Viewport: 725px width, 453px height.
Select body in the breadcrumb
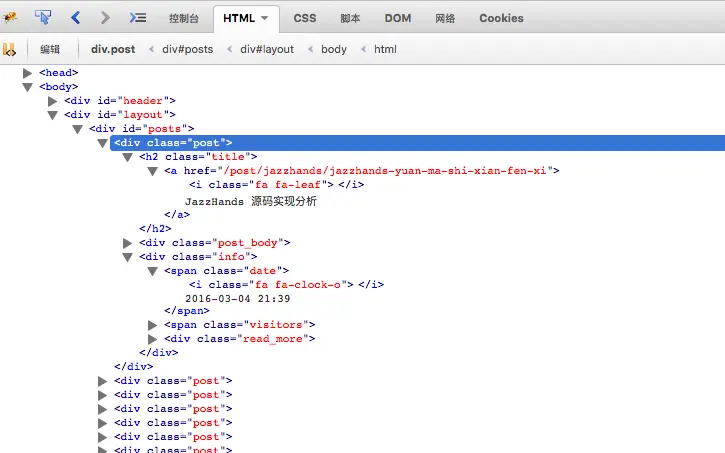334,49
